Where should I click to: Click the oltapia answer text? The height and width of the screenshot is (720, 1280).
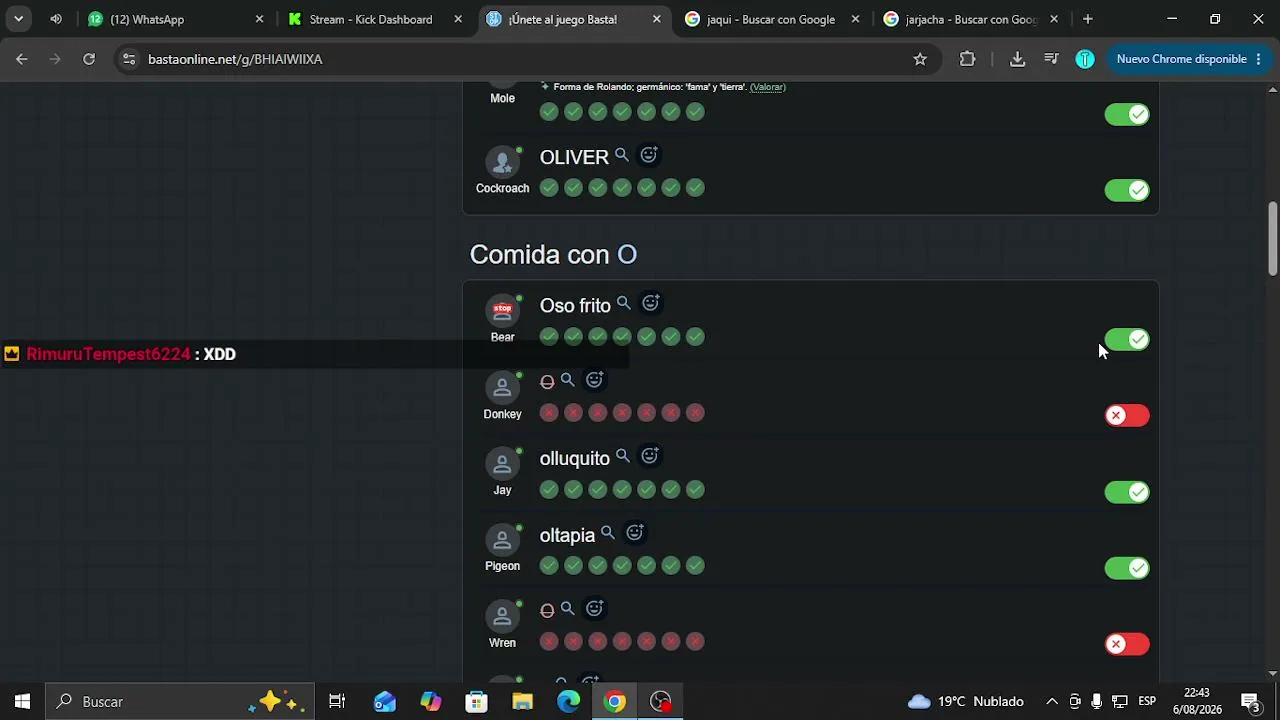tap(567, 536)
